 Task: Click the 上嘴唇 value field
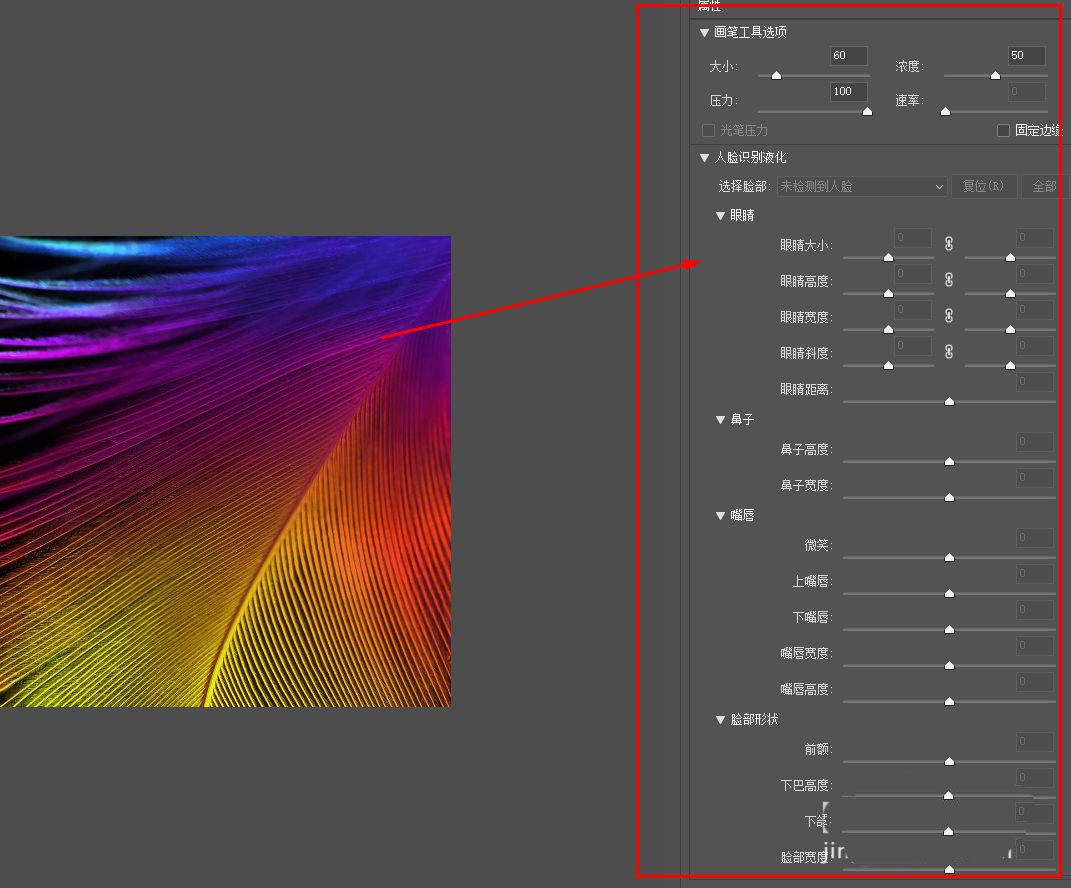click(1035, 574)
